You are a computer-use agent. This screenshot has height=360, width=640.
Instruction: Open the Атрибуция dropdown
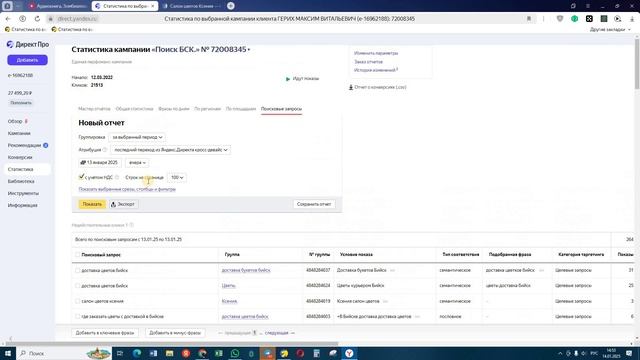point(170,150)
